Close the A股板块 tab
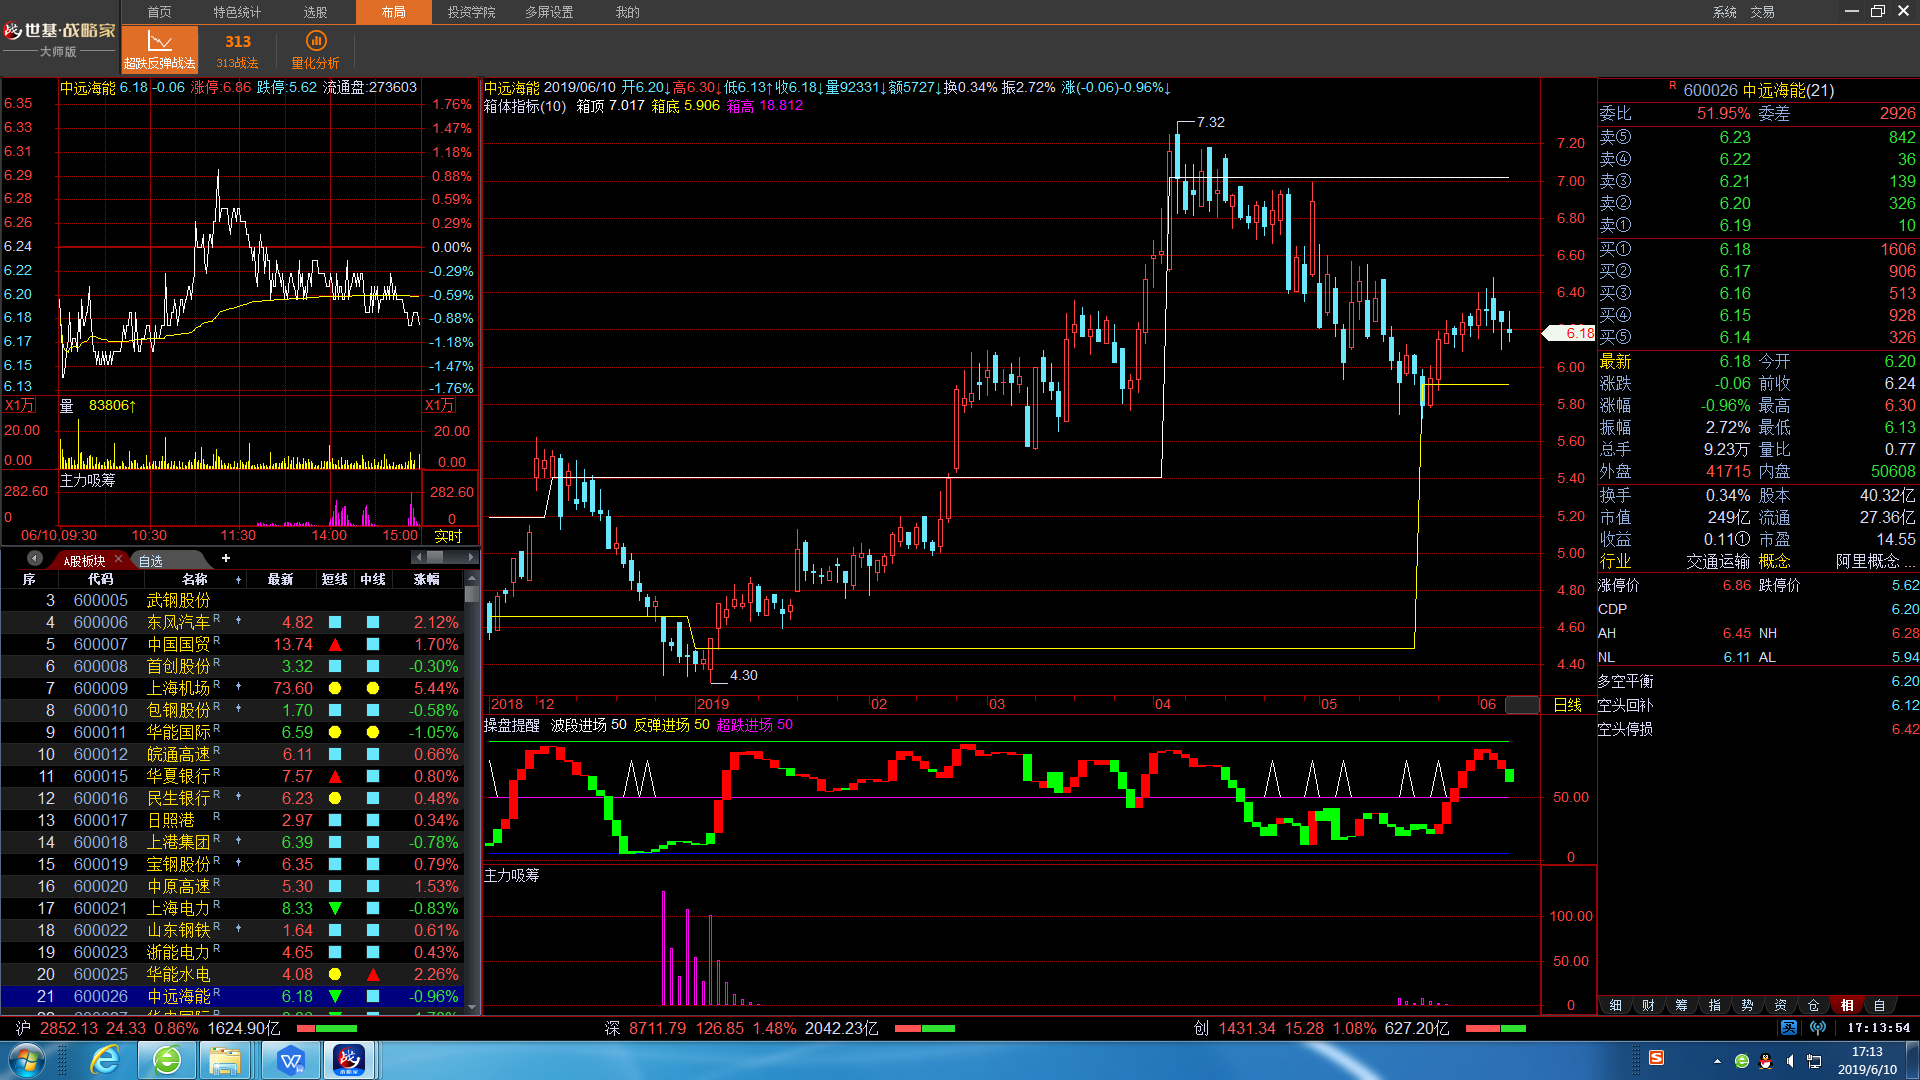This screenshot has width=1920, height=1080. [x=118, y=559]
